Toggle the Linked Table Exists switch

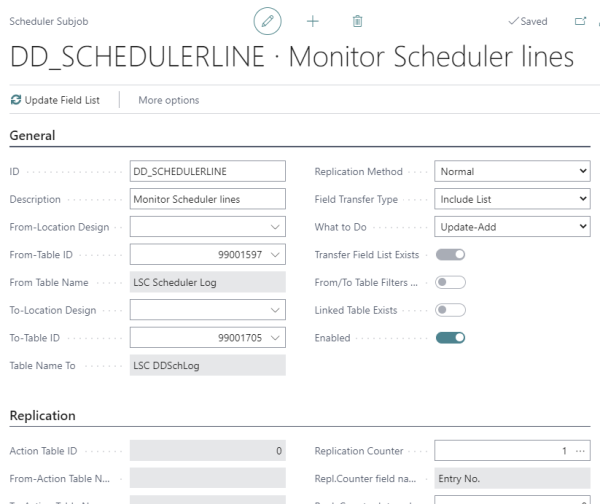point(450,310)
